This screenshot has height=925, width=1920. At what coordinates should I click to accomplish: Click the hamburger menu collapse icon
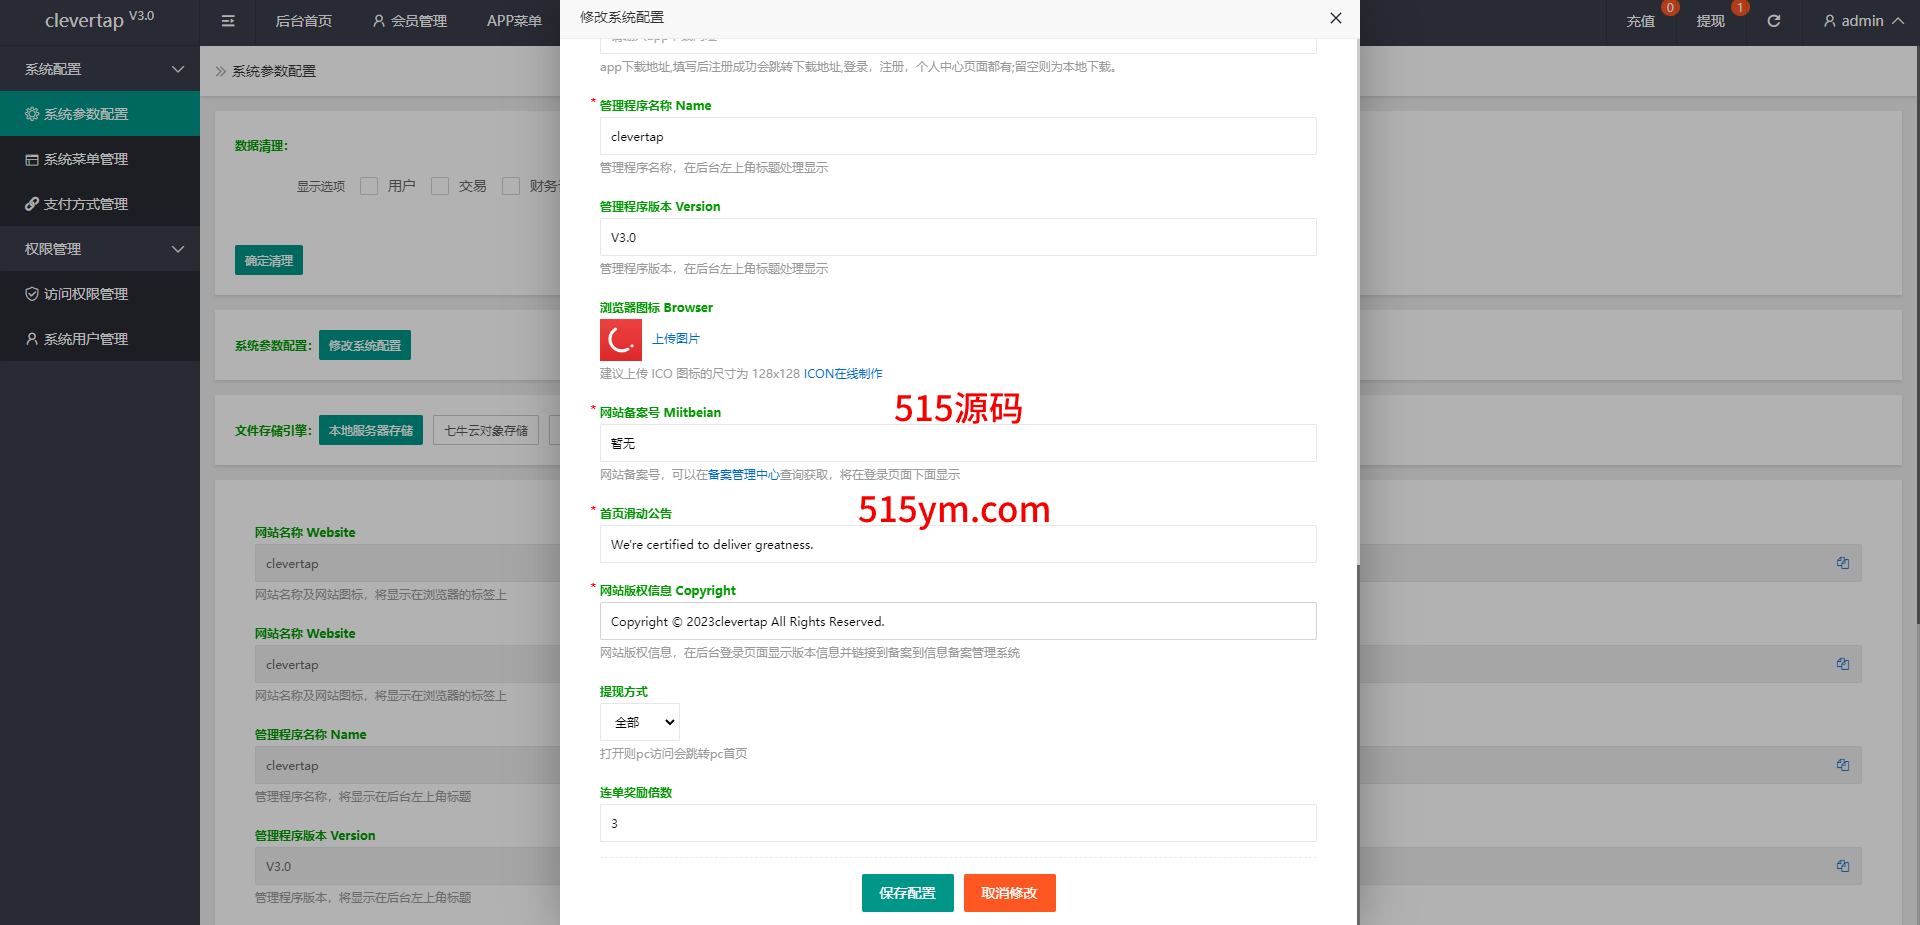[x=228, y=21]
